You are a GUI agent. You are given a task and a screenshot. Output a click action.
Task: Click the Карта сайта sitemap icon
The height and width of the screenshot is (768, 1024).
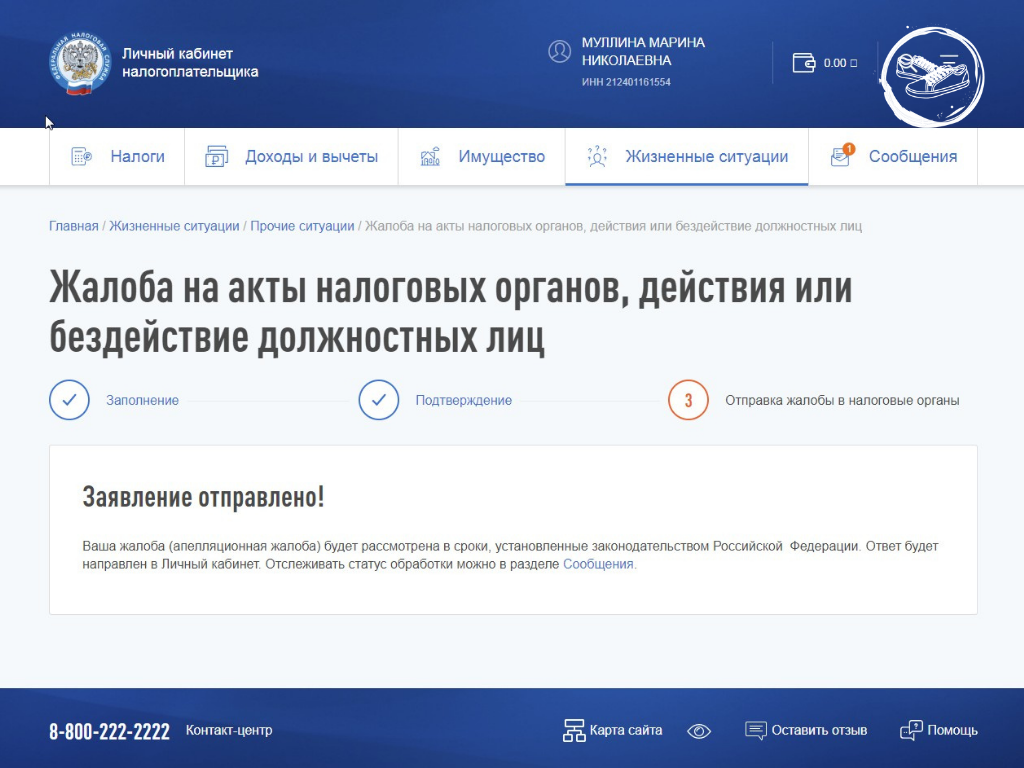pyautogui.click(x=574, y=731)
